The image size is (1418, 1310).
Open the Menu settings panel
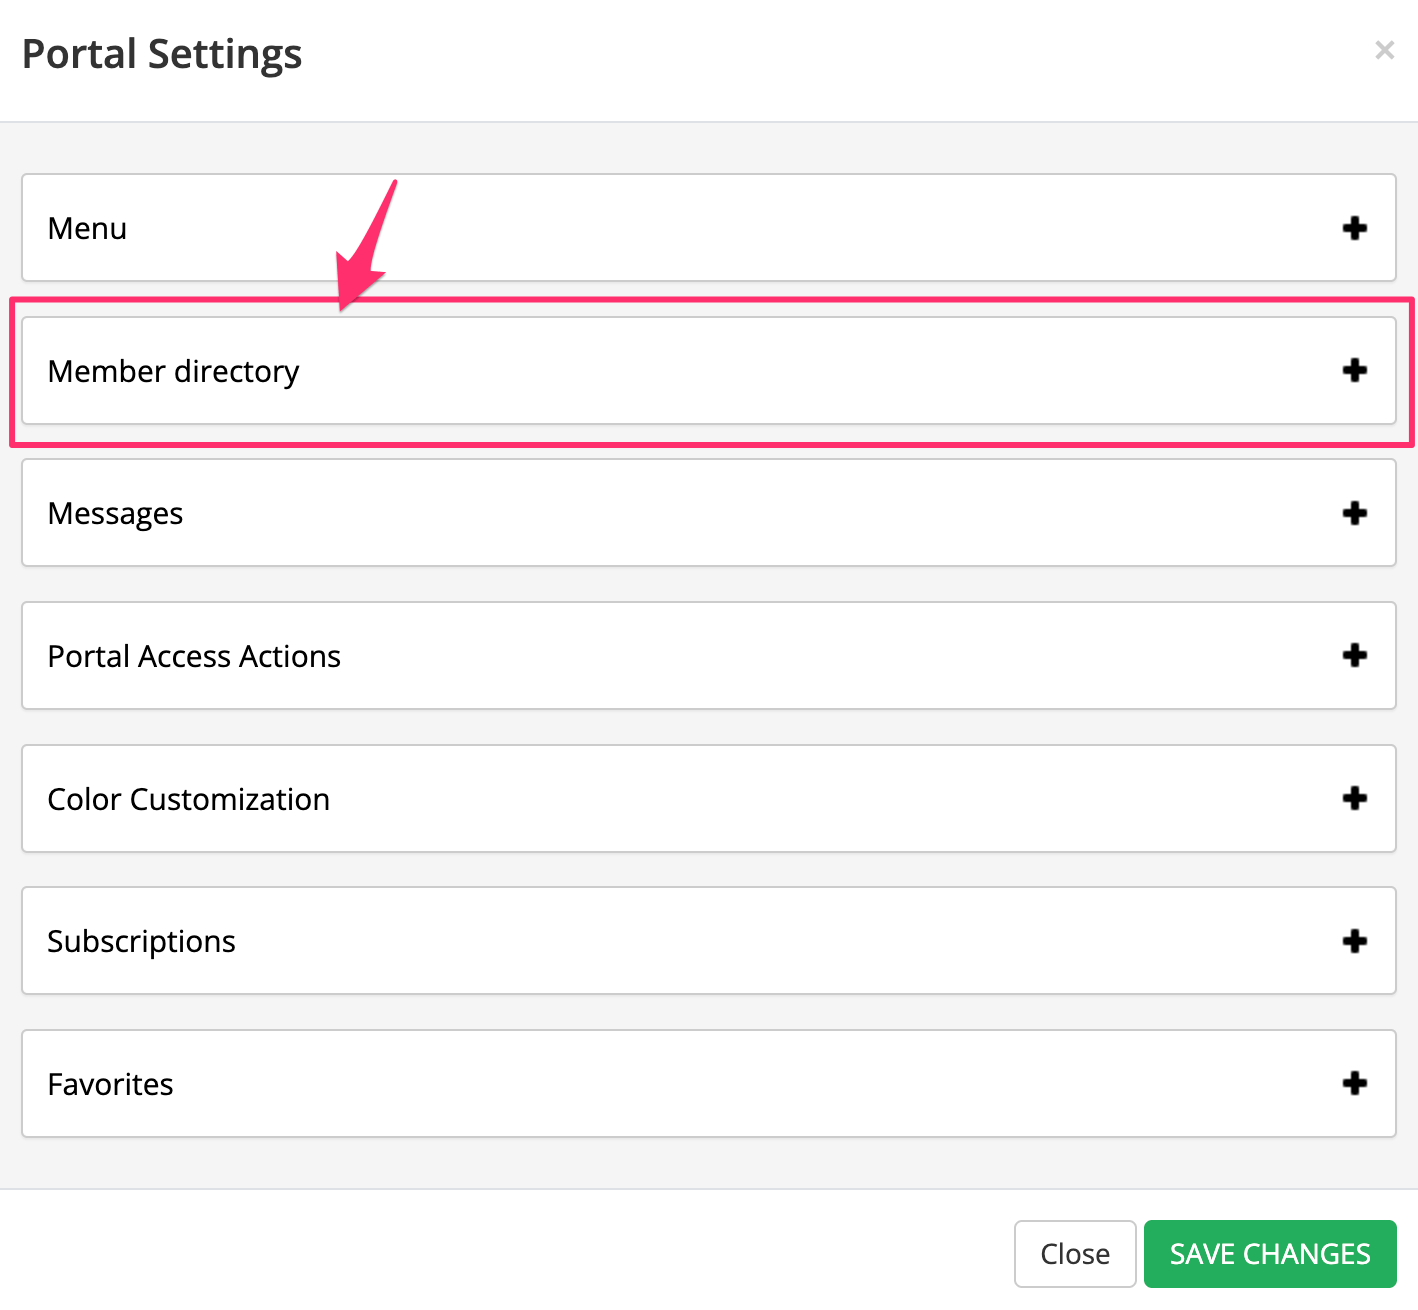tap(709, 228)
